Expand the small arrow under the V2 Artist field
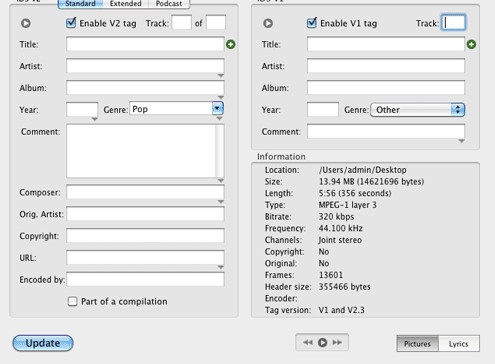This screenshot has height=364, width=495. click(221, 76)
